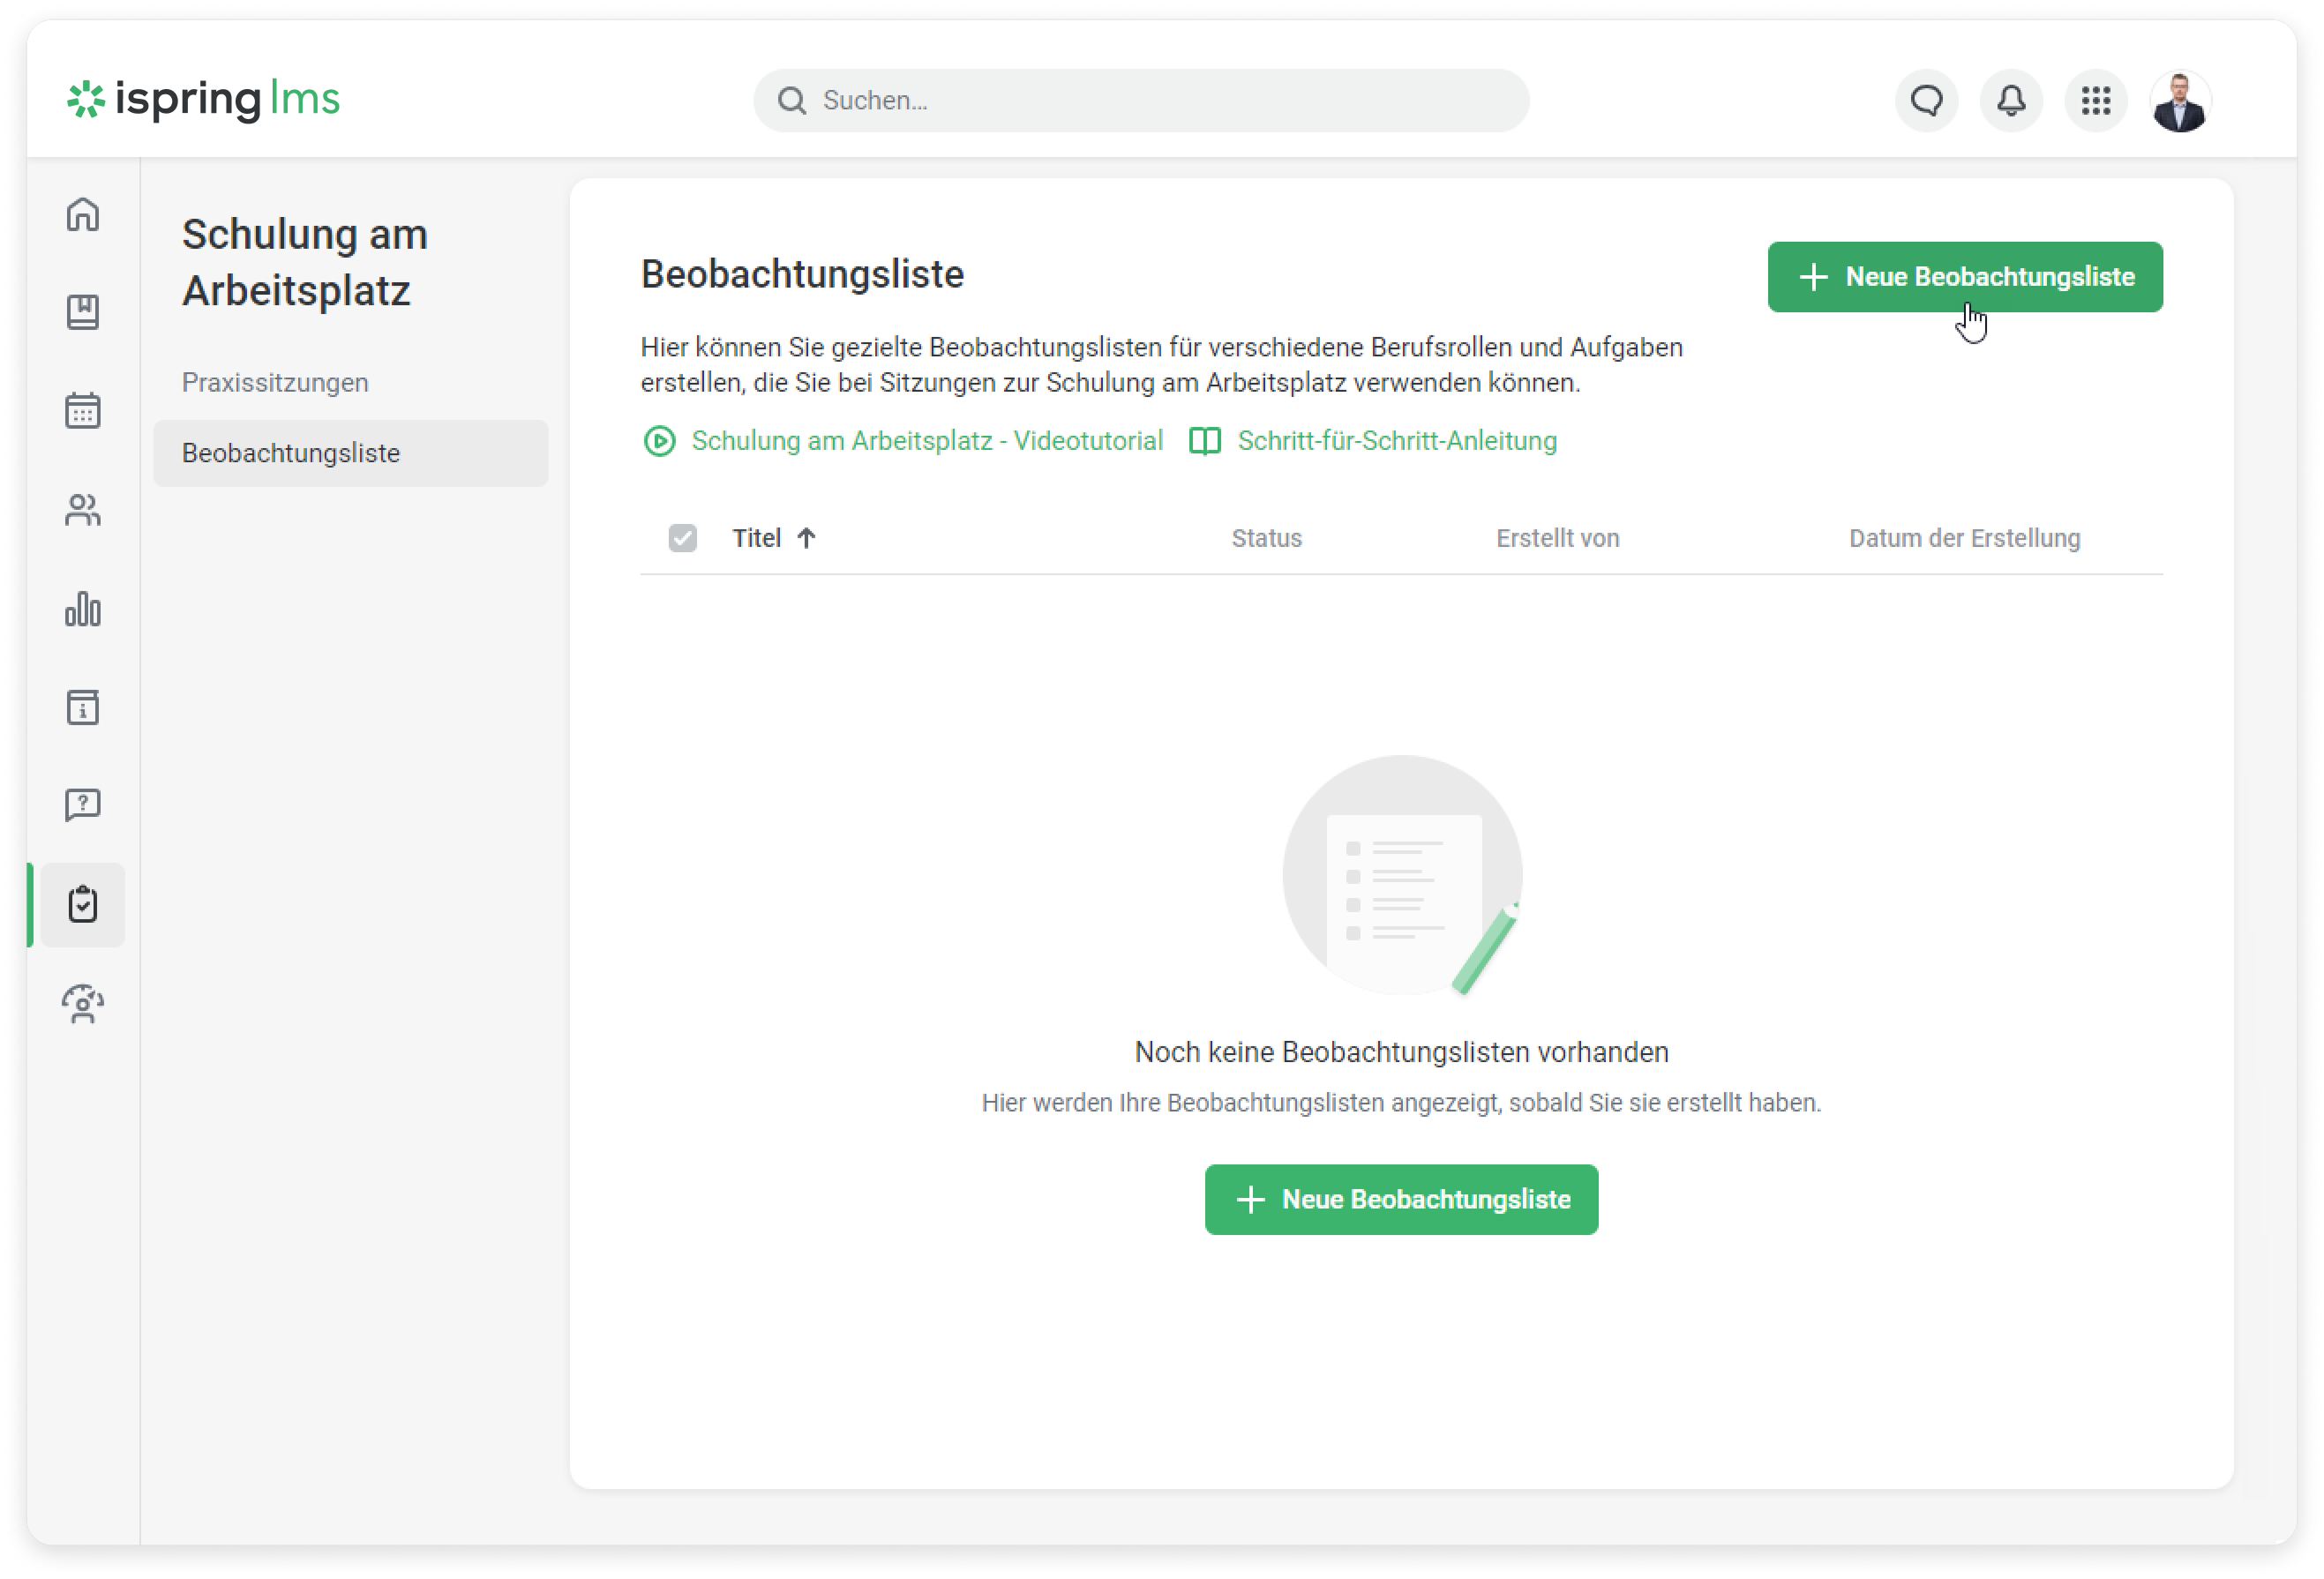Image resolution: width=2324 pixels, height=1579 pixels.
Task: Open the course book icon in sidebar
Action: 83,312
